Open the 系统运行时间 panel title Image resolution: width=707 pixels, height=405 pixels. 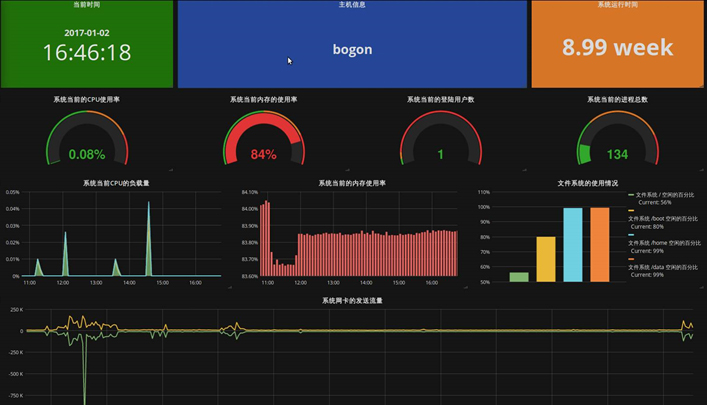pos(617,5)
